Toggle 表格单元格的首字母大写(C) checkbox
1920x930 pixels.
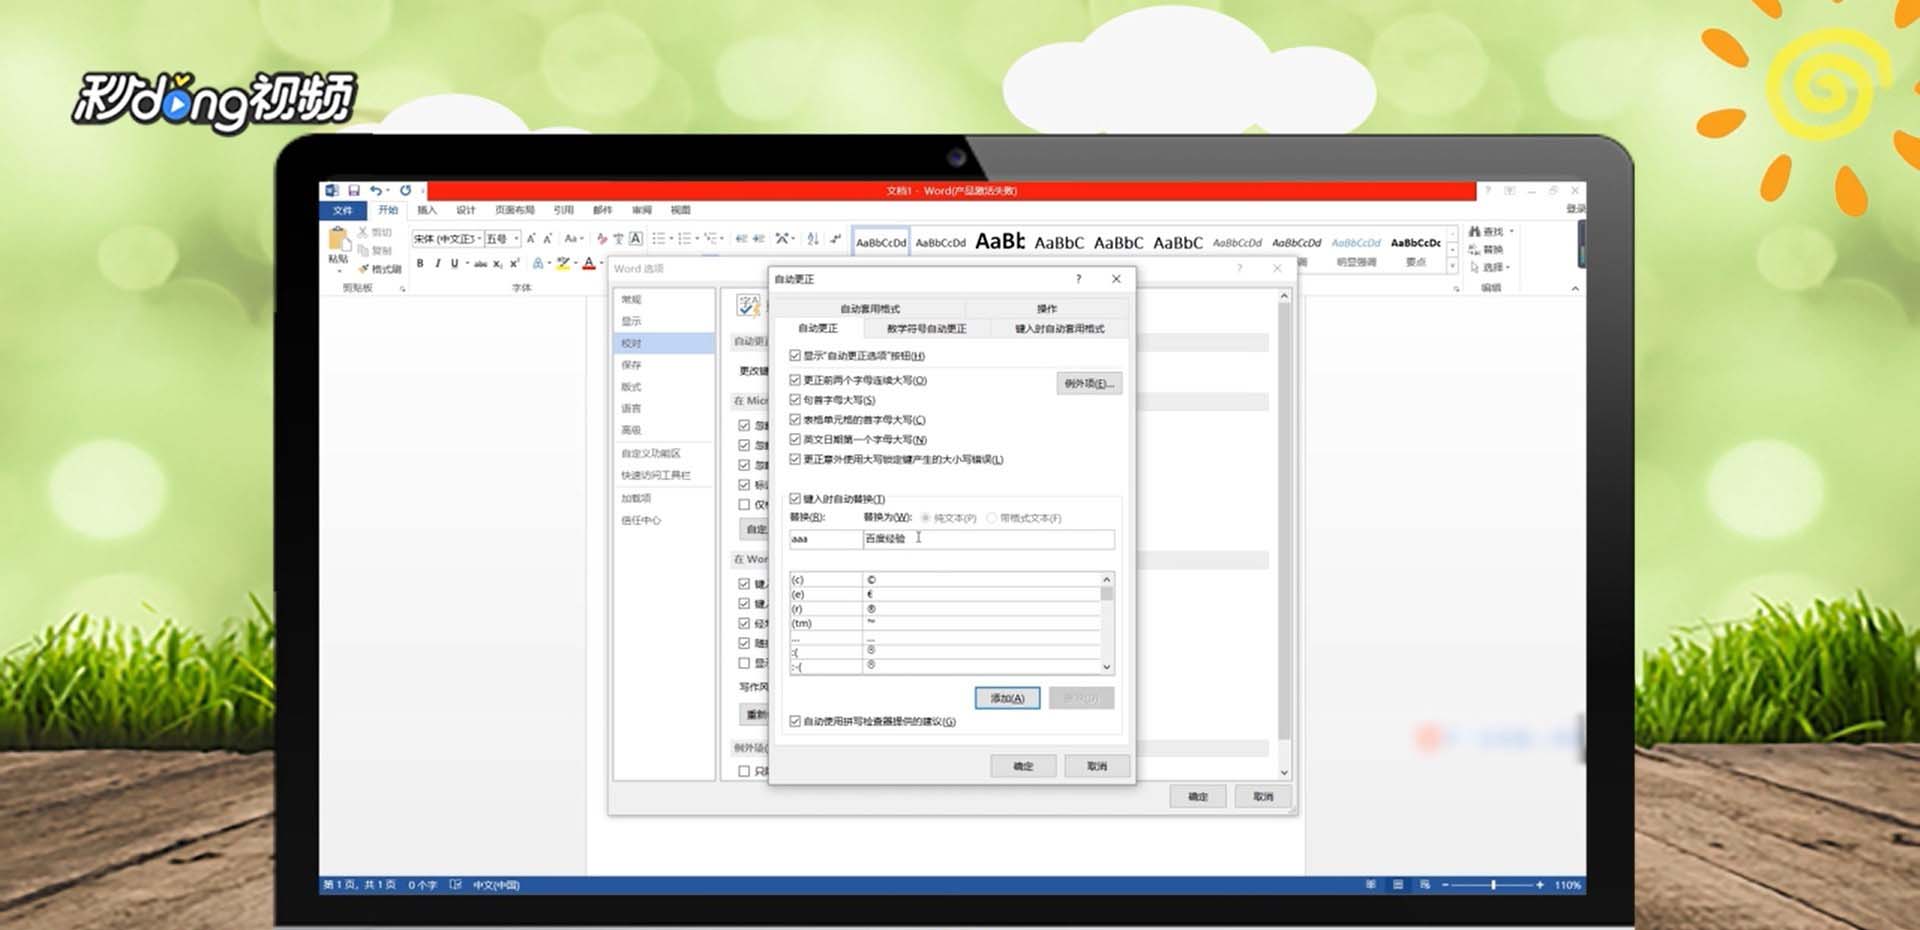(x=795, y=420)
